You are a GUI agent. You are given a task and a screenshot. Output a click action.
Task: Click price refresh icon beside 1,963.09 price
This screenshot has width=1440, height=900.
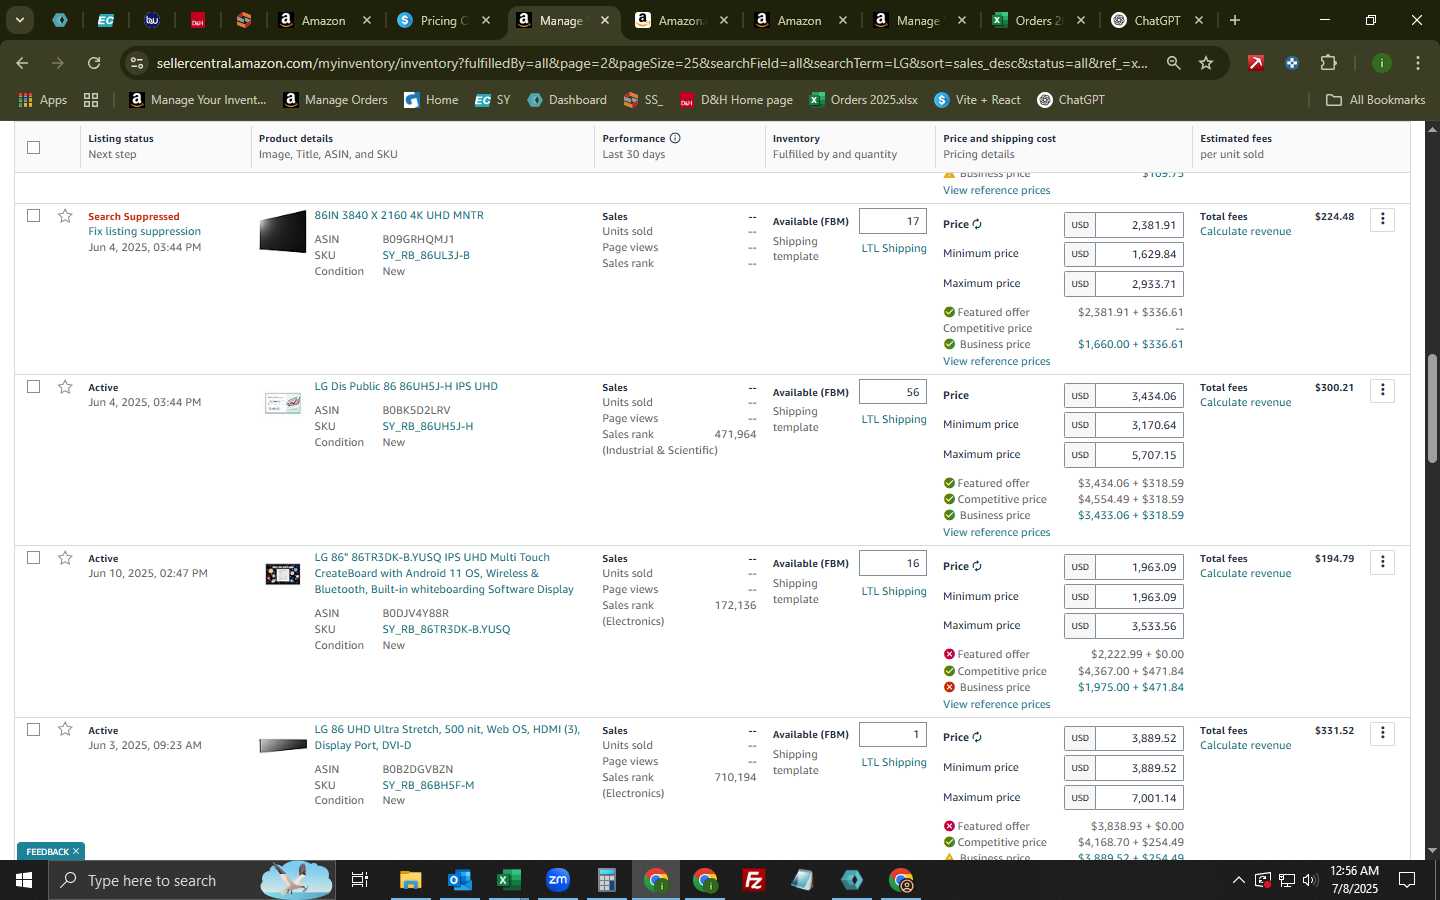pyautogui.click(x=977, y=566)
